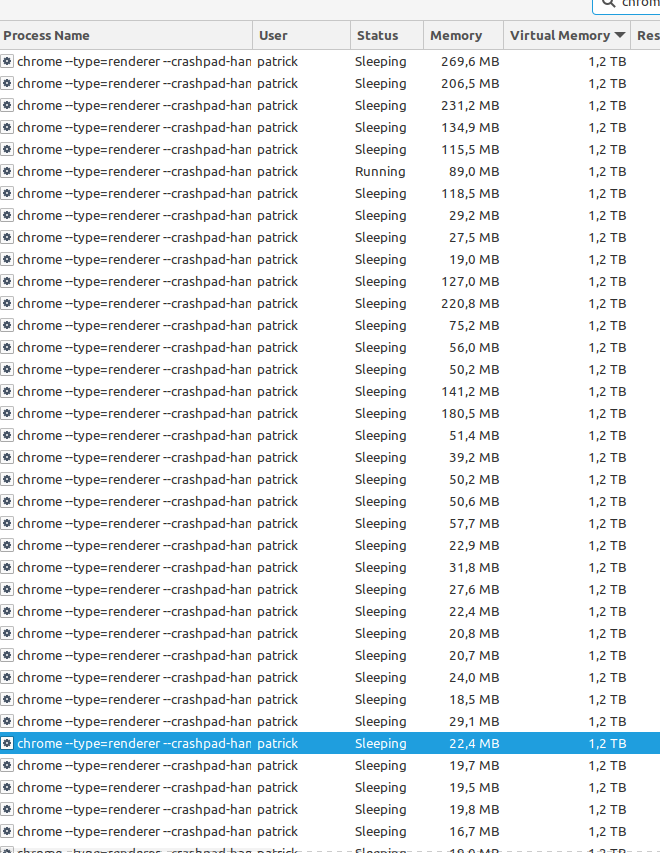Sort by Status column header
The height and width of the screenshot is (853, 660).
(x=387, y=35)
